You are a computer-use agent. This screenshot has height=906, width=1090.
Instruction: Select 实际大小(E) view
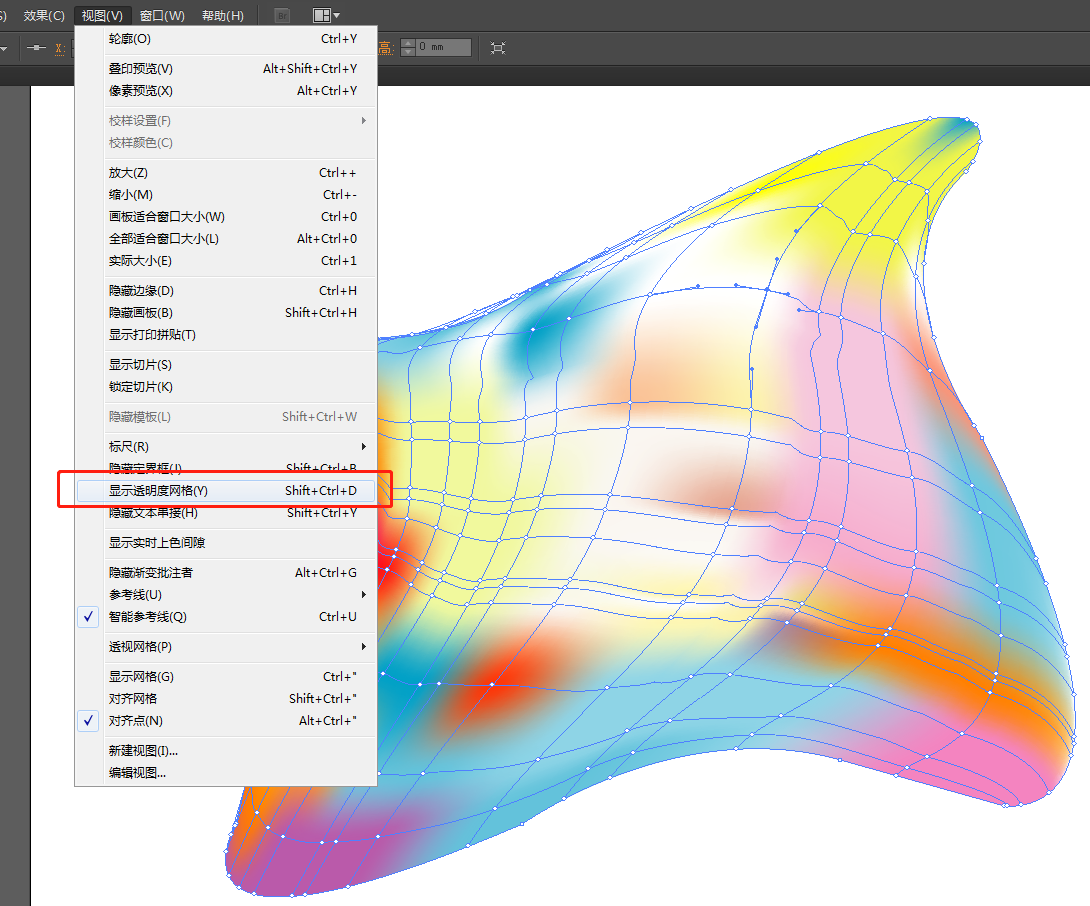(226, 261)
